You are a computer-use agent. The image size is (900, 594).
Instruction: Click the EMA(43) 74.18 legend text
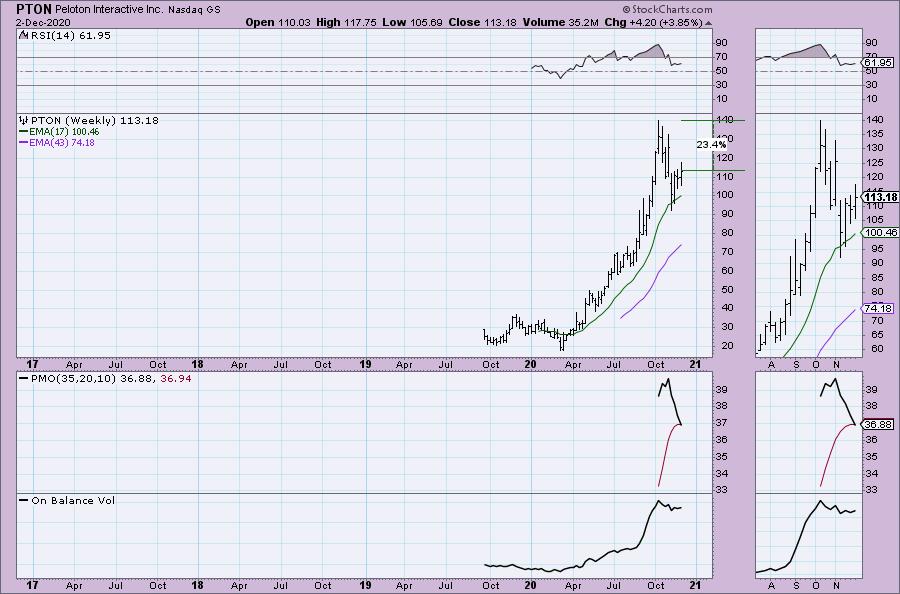[62, 142]
